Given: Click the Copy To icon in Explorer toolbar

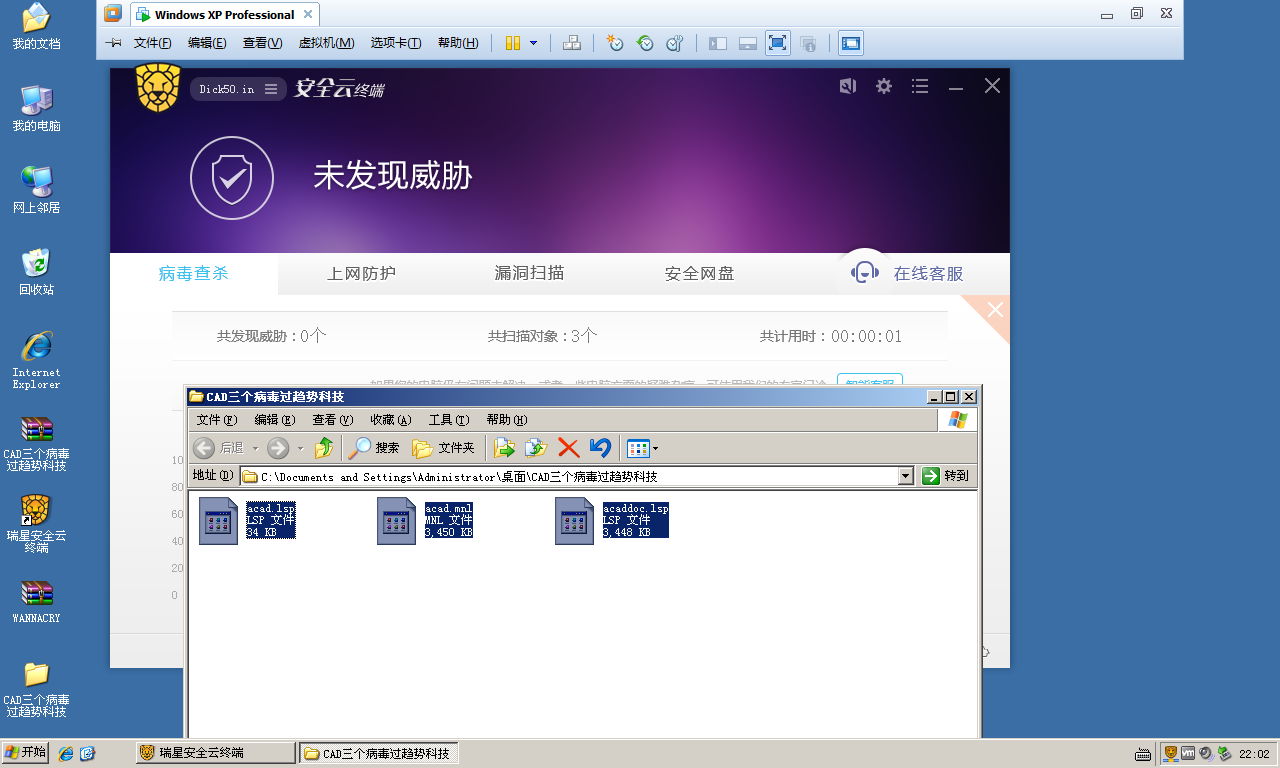Looking at the screenshot, I should coord(537,448).
